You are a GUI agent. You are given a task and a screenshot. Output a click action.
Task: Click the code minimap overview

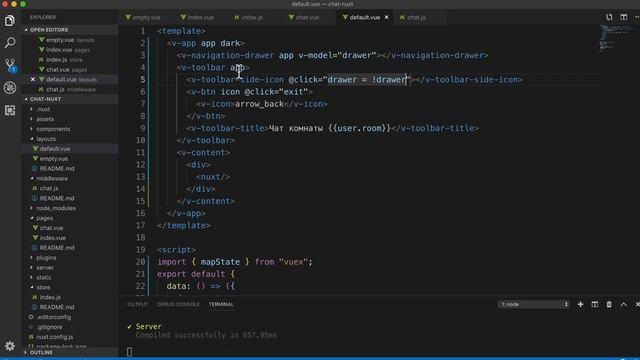[x=616, y=38]
